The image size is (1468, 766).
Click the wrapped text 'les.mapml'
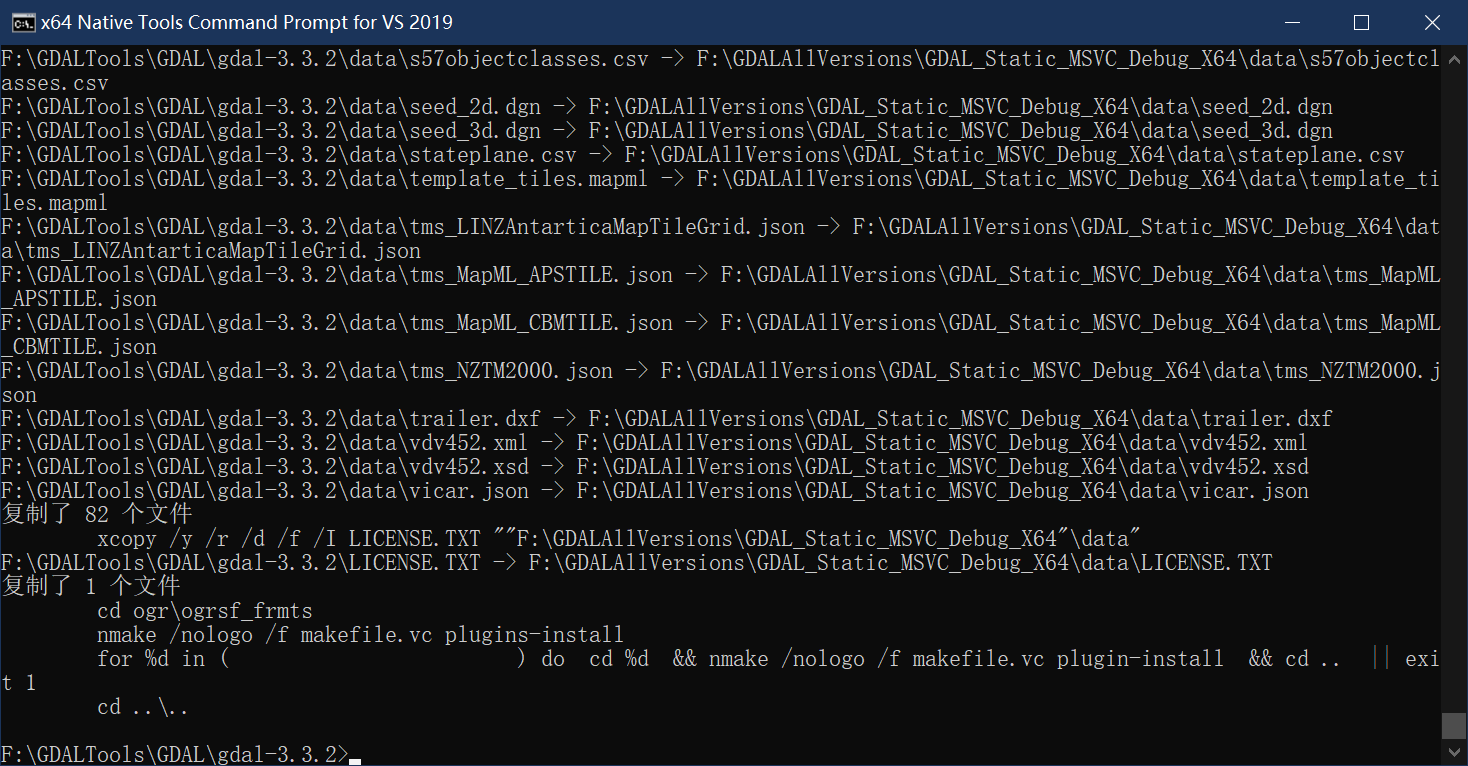55,202
